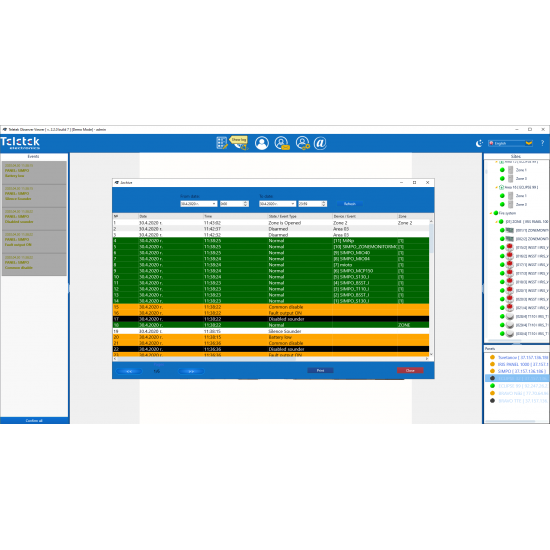This screenshot has width=550, height=550.
Task: Collapse the Area 10 ECLIPSE 99 node
Action: point(496,187)
